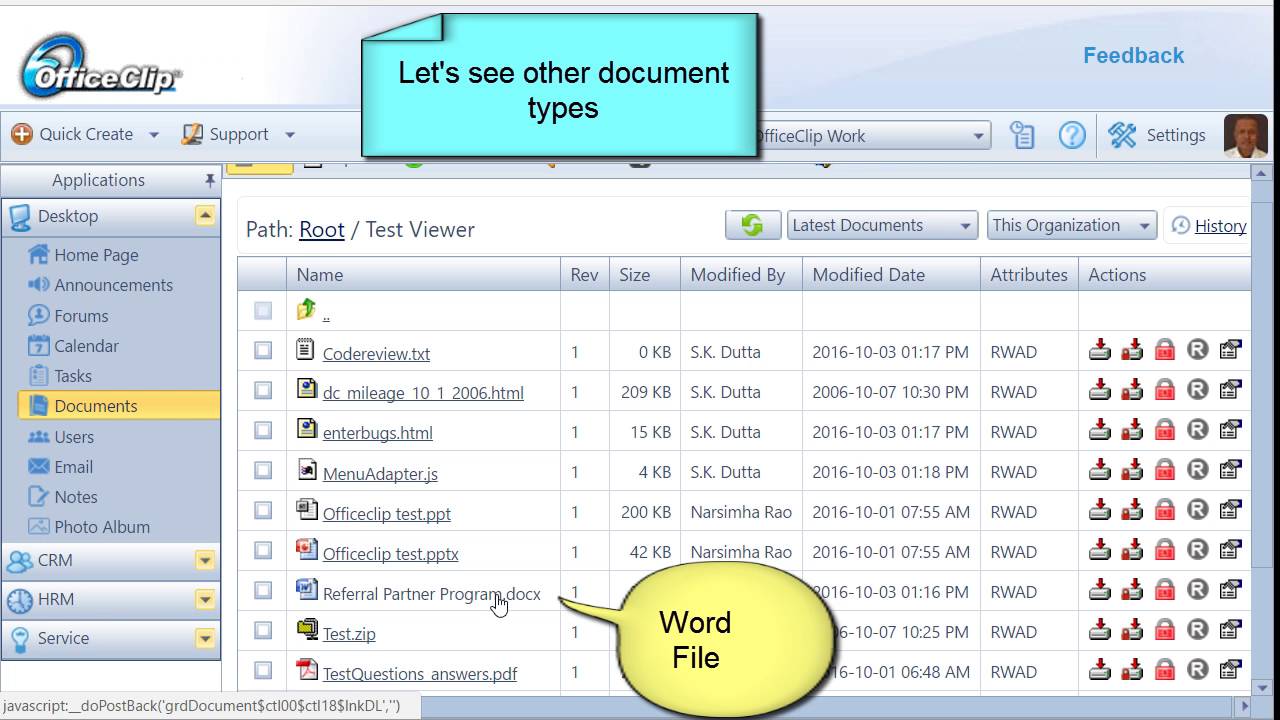This screenshot has height=720, width=1280.
Task: Lock the Officeclip test.pptx document
Action: [x=1164, y=549]
